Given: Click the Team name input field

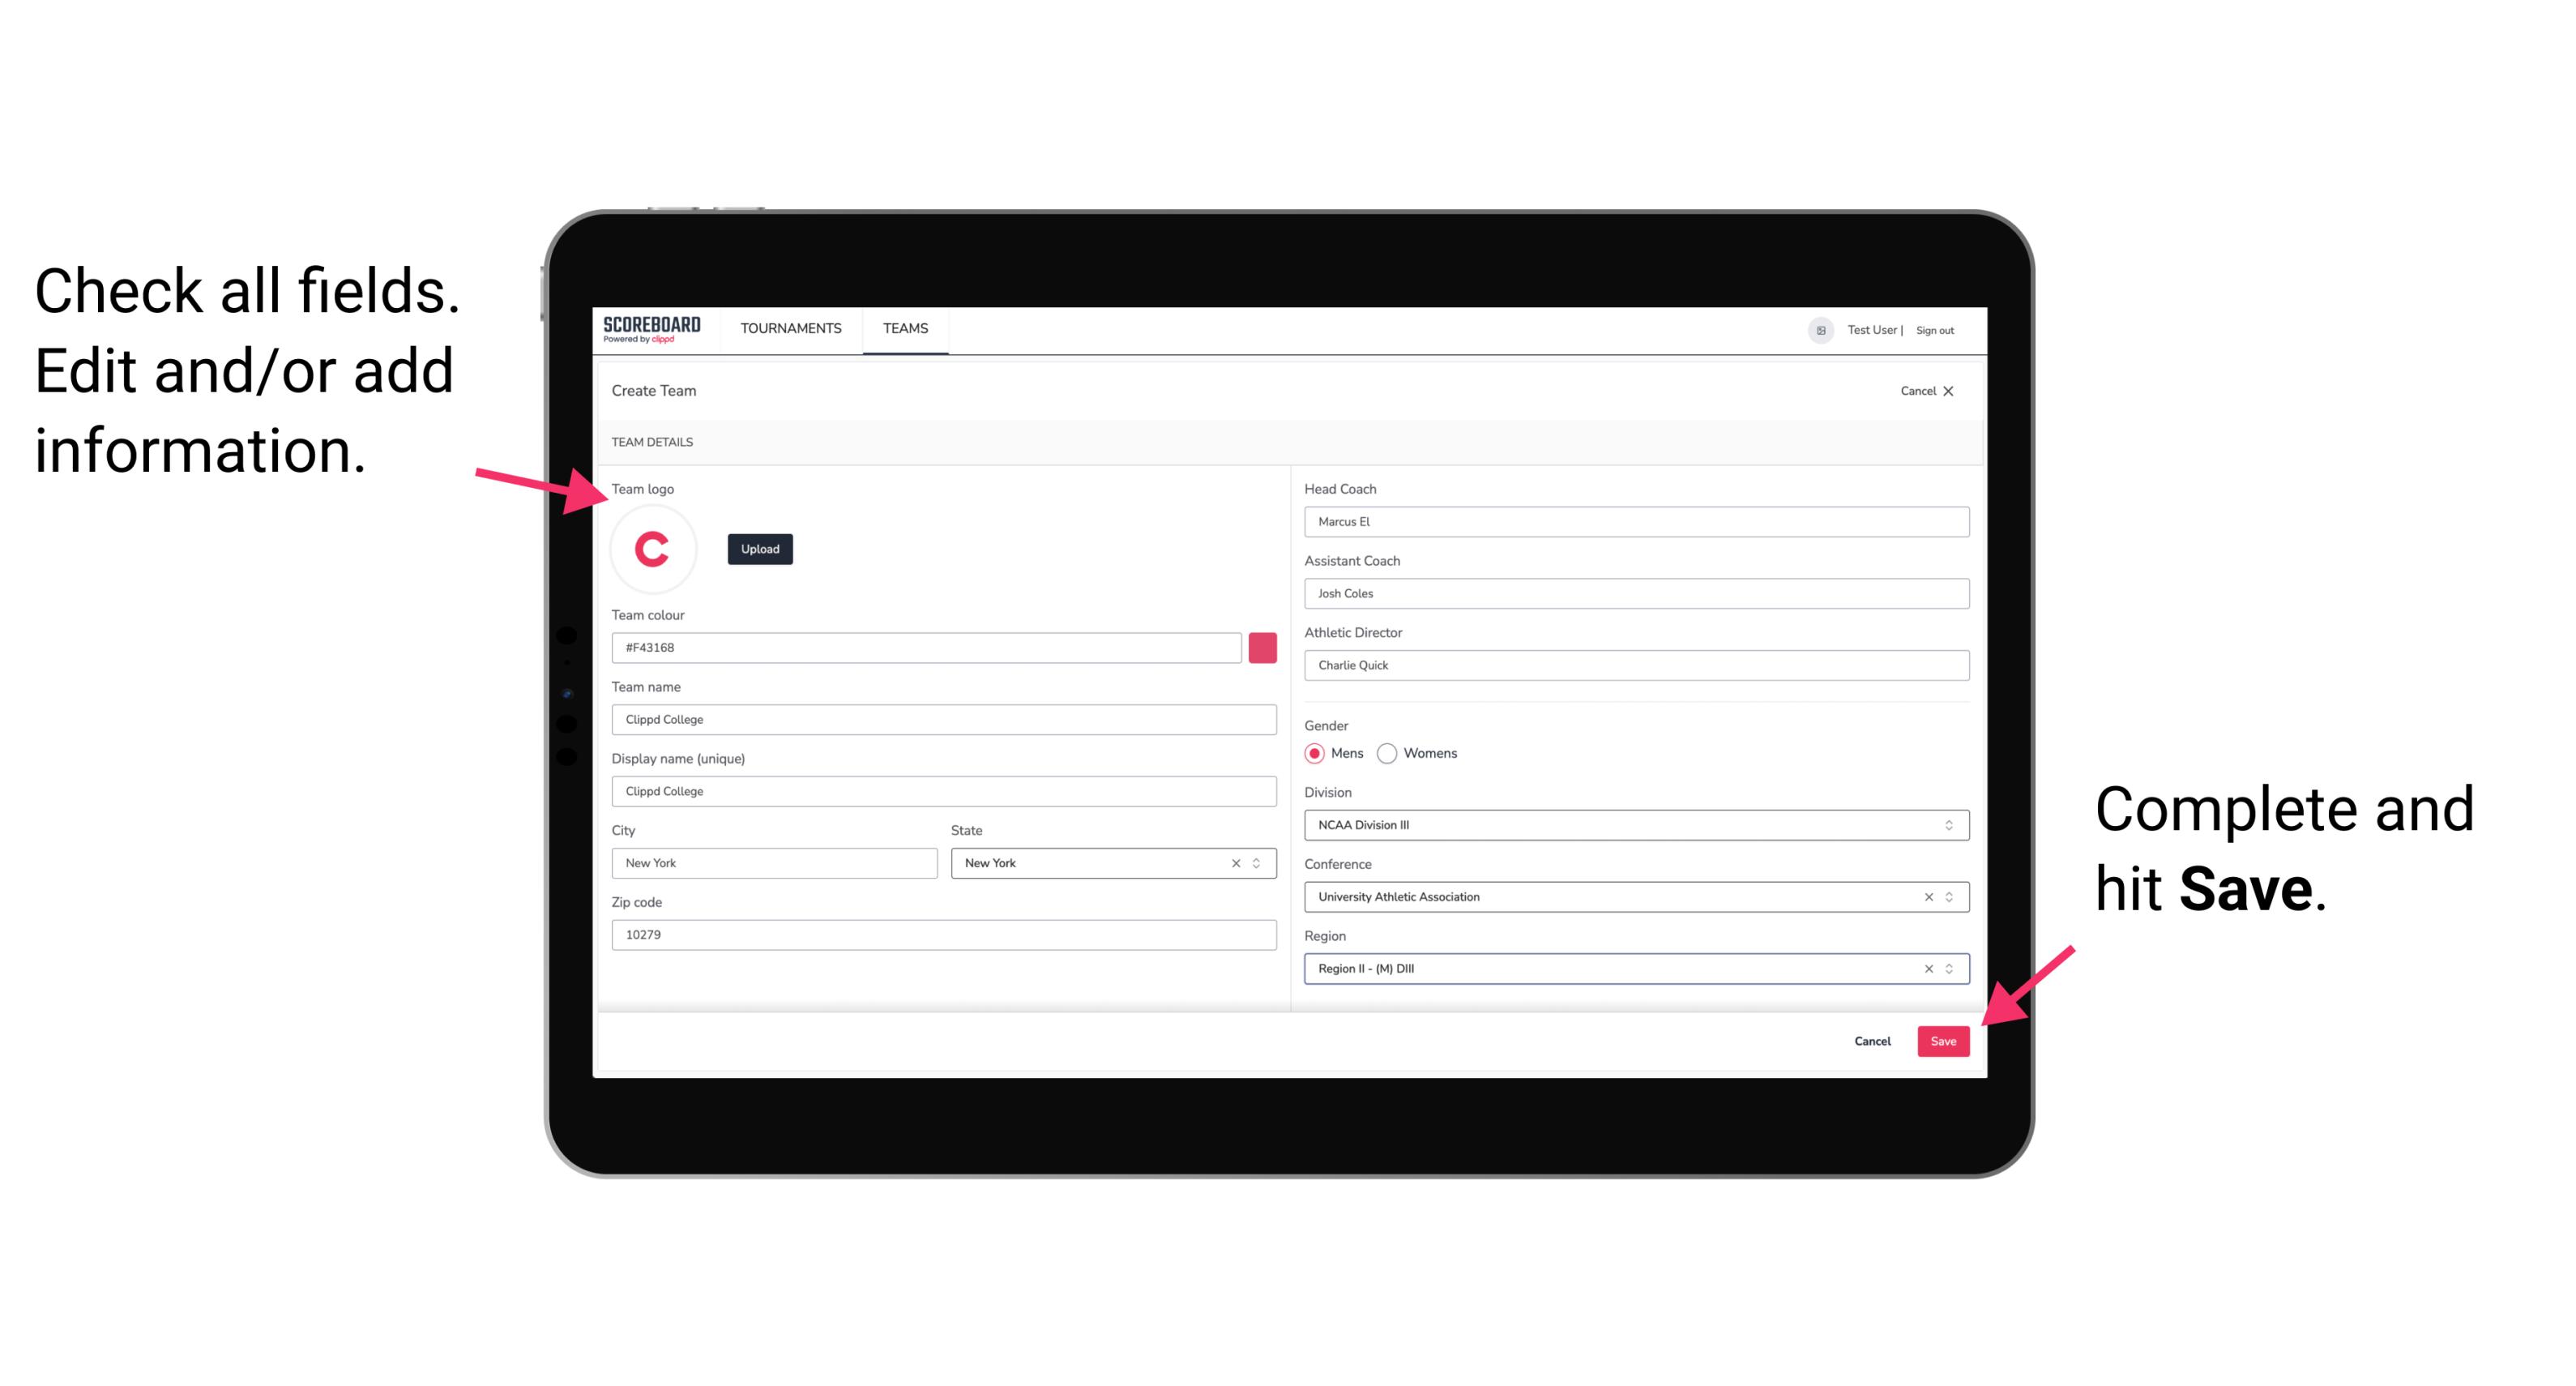Looking at the screenshot, I should pyautogui.click(x=943, y=719).
